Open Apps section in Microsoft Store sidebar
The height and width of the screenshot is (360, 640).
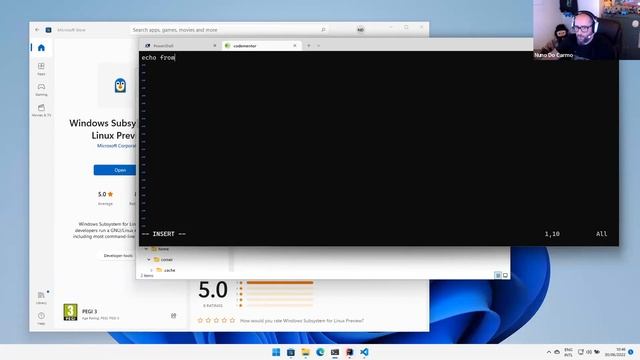pos(41,68)
